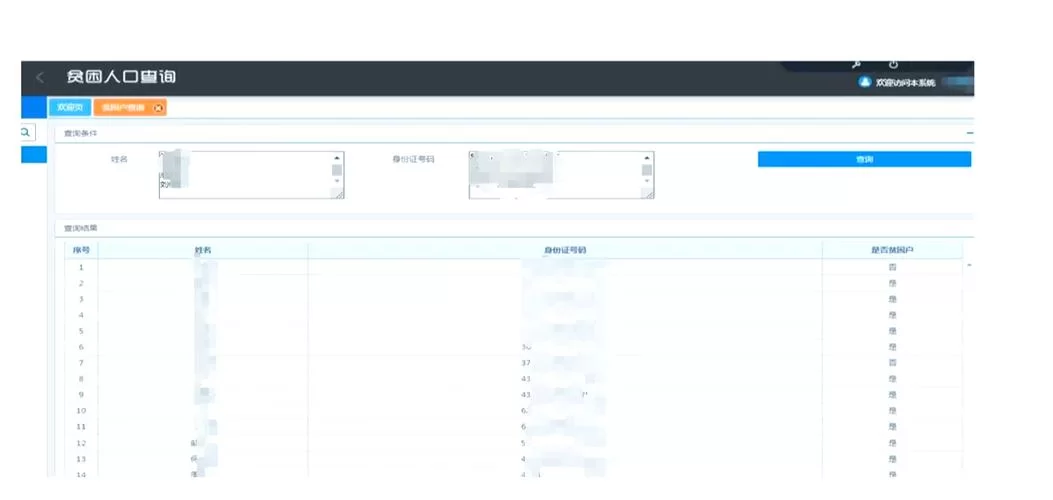Click inside the 姓名 text area

tap(251, 174)
